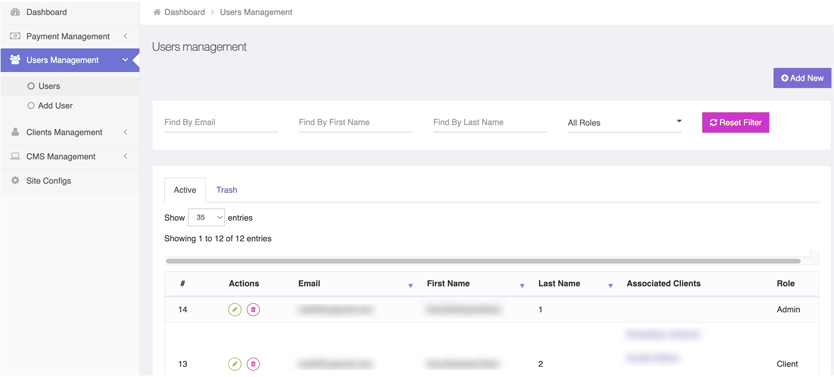Image resolution: width=834 pixels, height=377 pixels.
Task: Click the Dashboard gauge icon in sidebar
Action: pos(15,12)
